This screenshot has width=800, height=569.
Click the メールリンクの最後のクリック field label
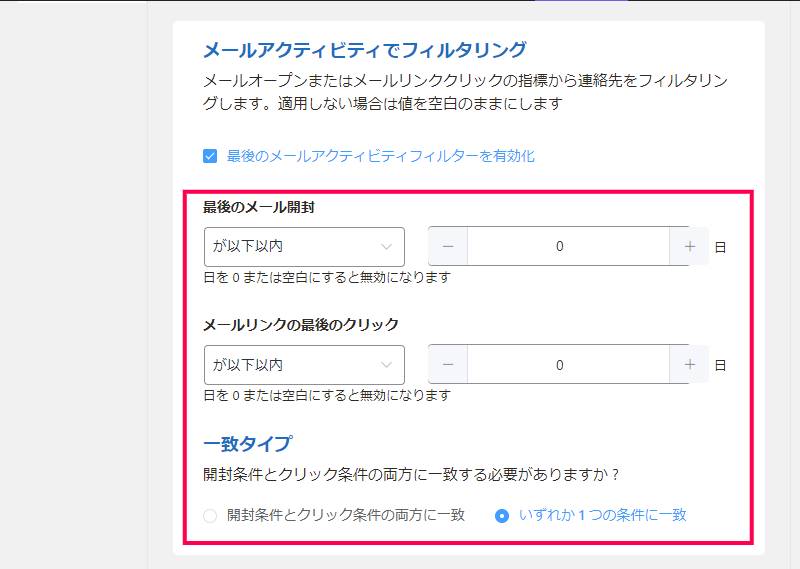pyautogui.click(x=301, y=325)
